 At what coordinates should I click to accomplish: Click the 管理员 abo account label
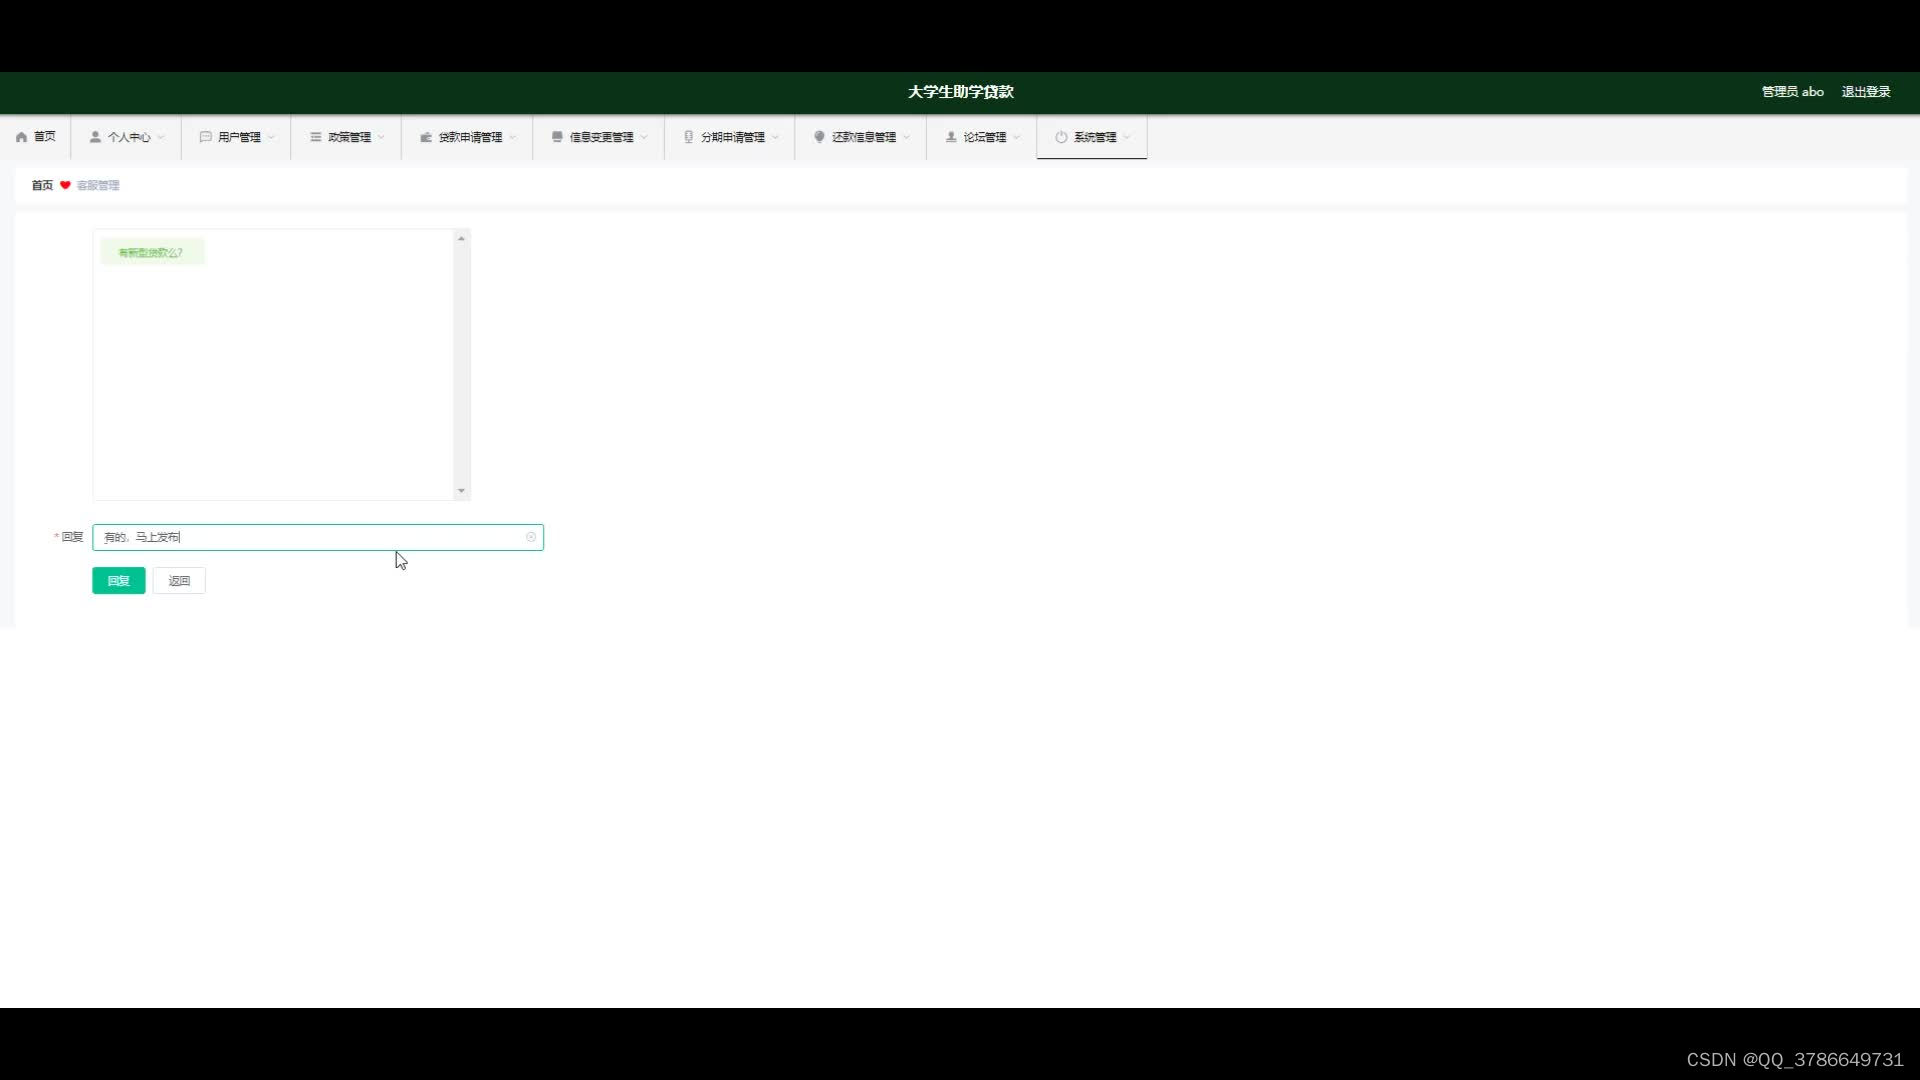click(1792, 92)
